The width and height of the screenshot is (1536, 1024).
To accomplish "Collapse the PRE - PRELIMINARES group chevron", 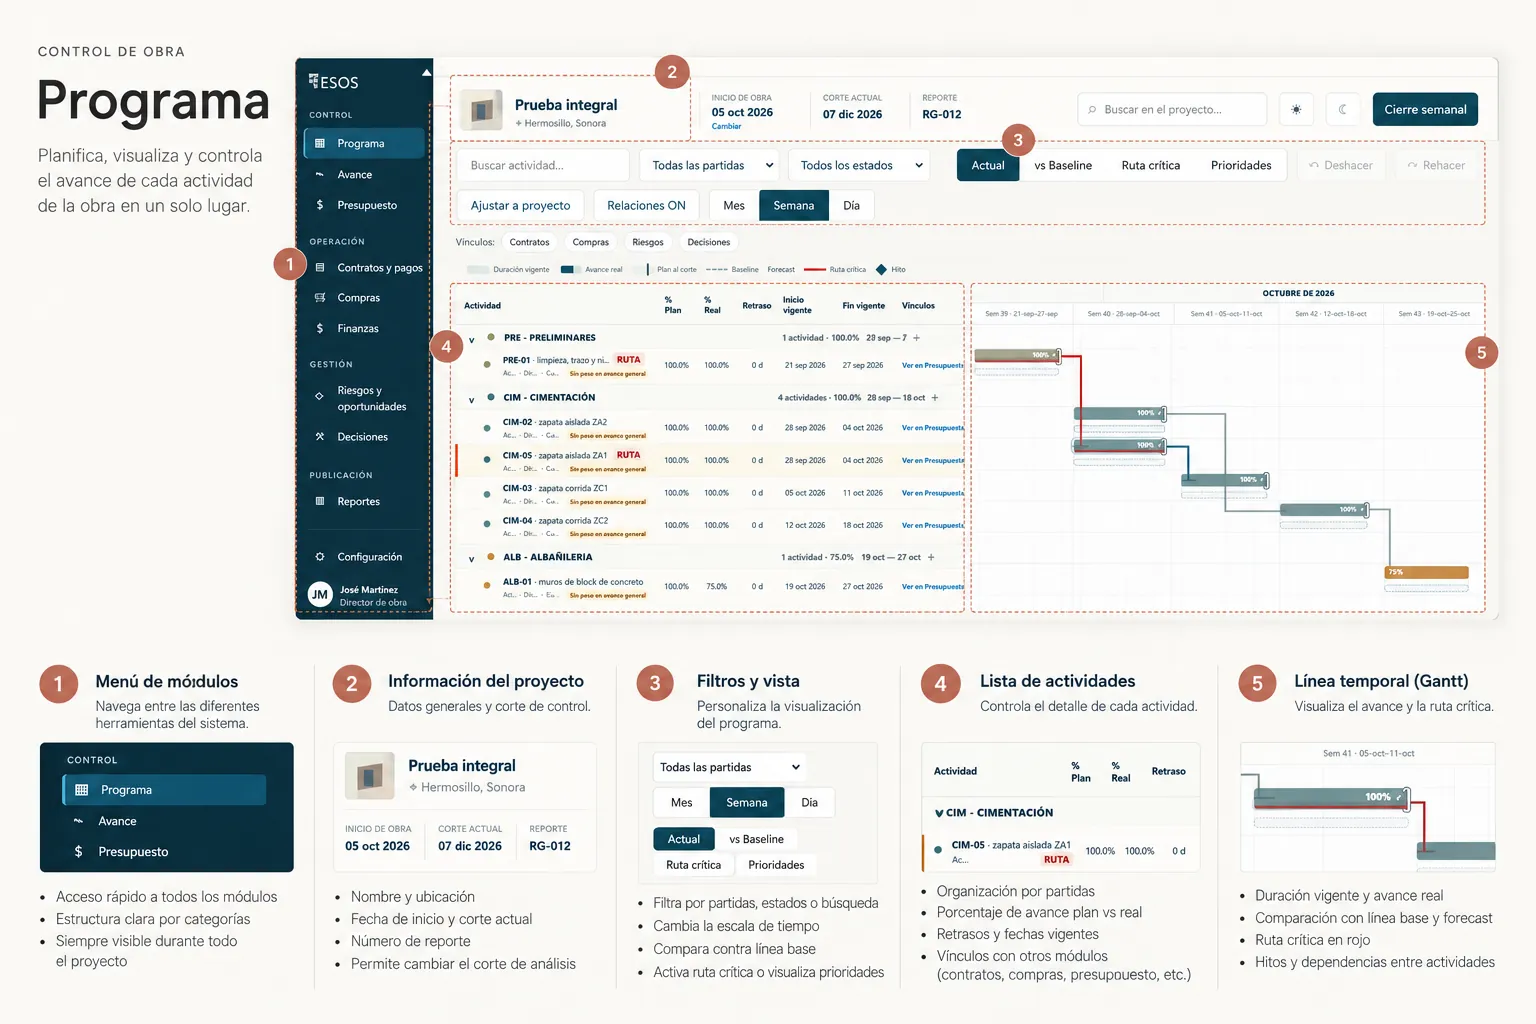I will [472, 340].
